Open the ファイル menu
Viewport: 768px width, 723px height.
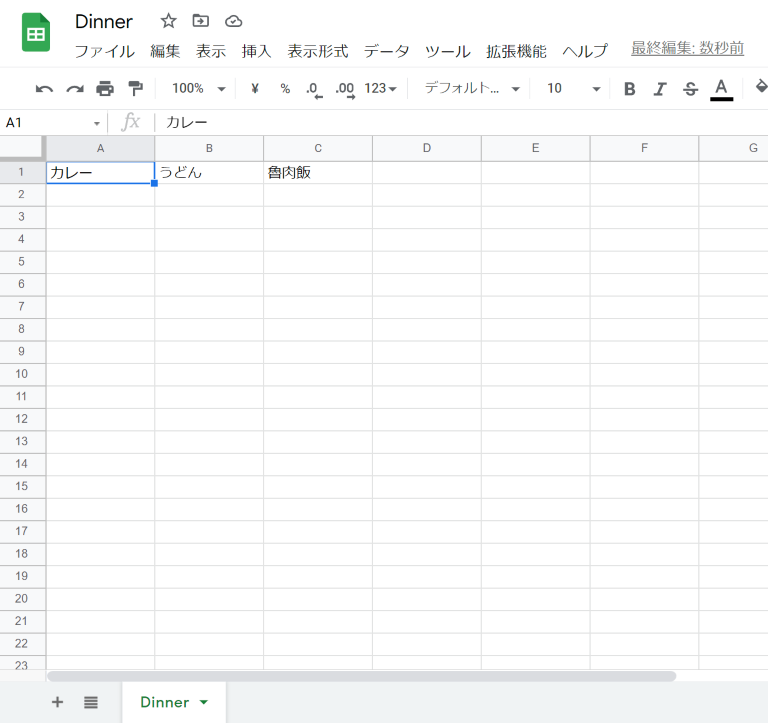point(104,51)
